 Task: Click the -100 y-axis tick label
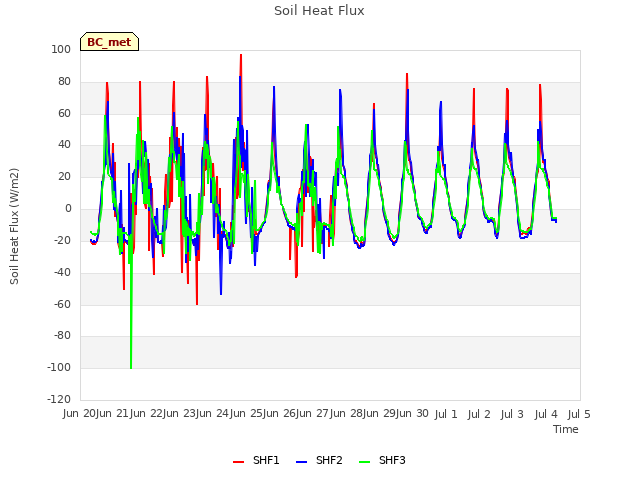pos(59,367)
